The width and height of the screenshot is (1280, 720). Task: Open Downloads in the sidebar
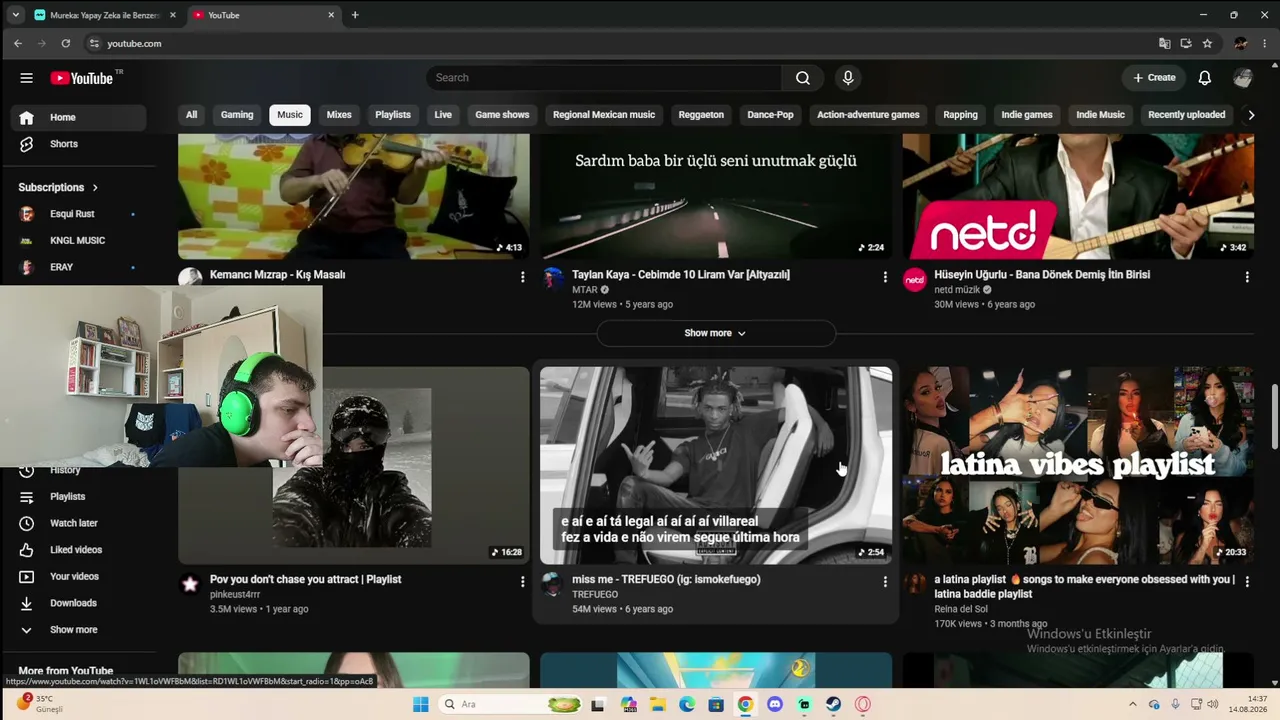point(78,603)
